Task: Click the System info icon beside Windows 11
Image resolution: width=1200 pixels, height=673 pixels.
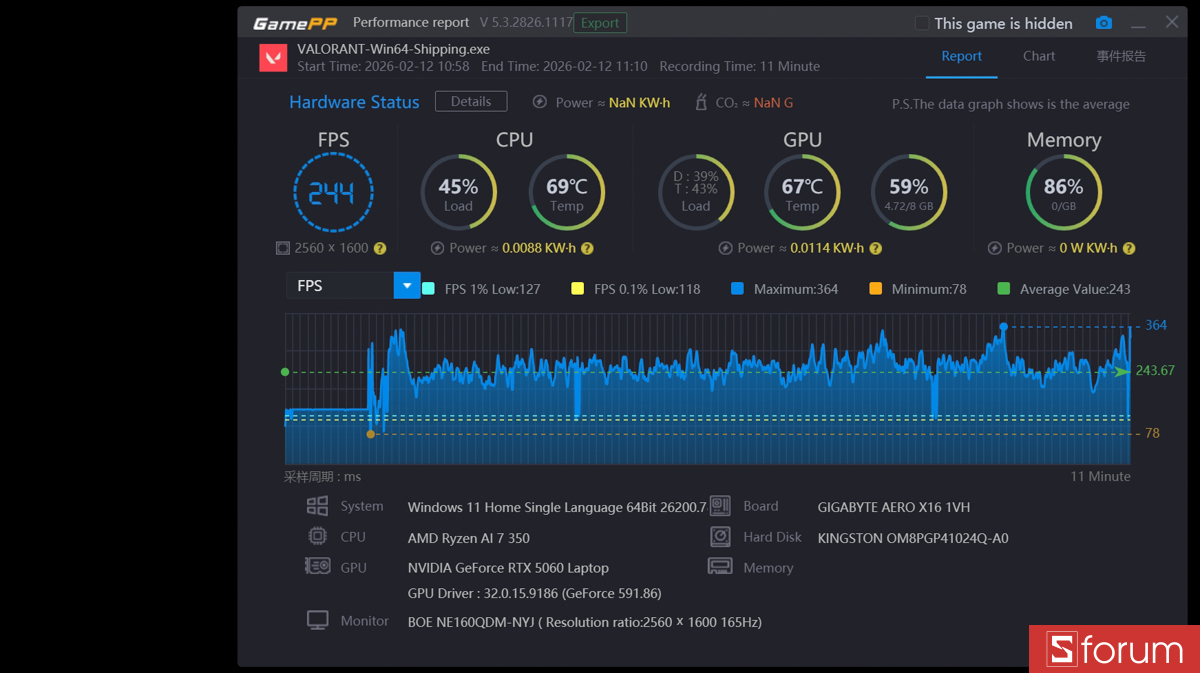Action: [317, 506]
